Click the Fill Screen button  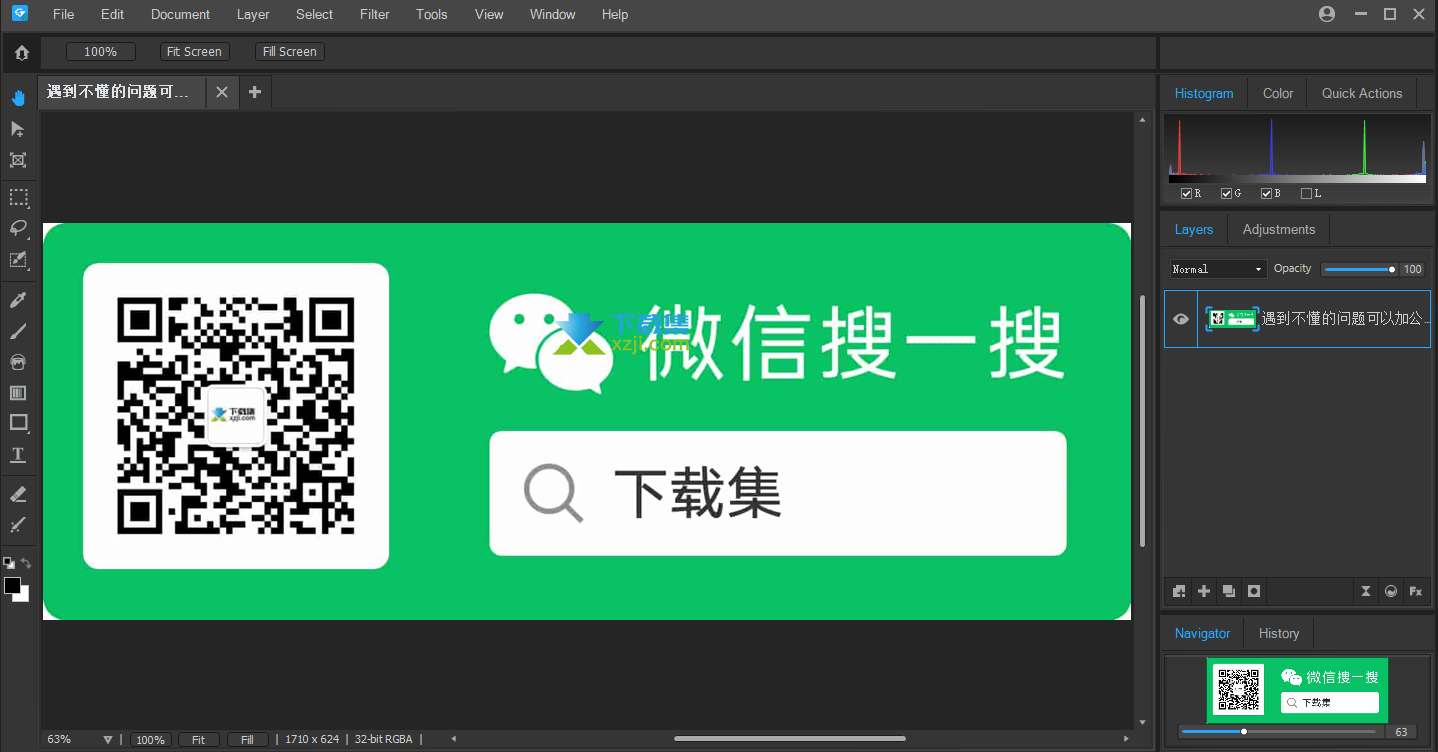coord(289,52)
